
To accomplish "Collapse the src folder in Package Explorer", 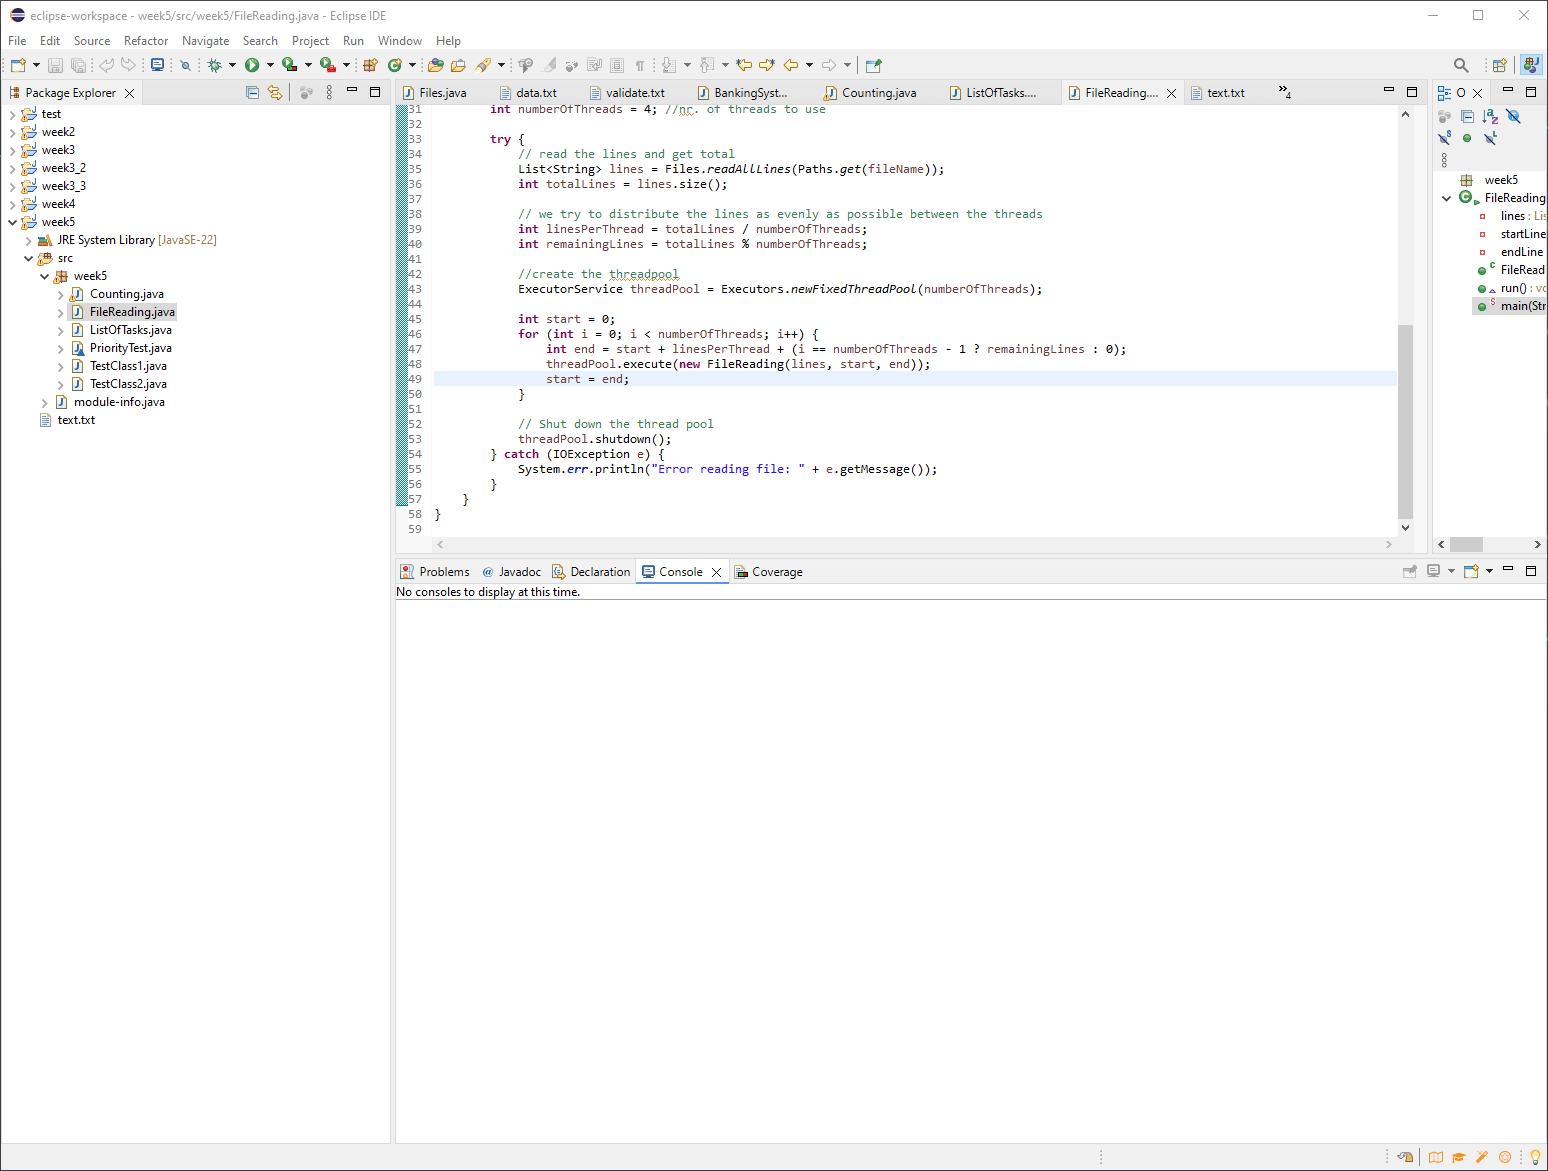I will coord(28,258).
